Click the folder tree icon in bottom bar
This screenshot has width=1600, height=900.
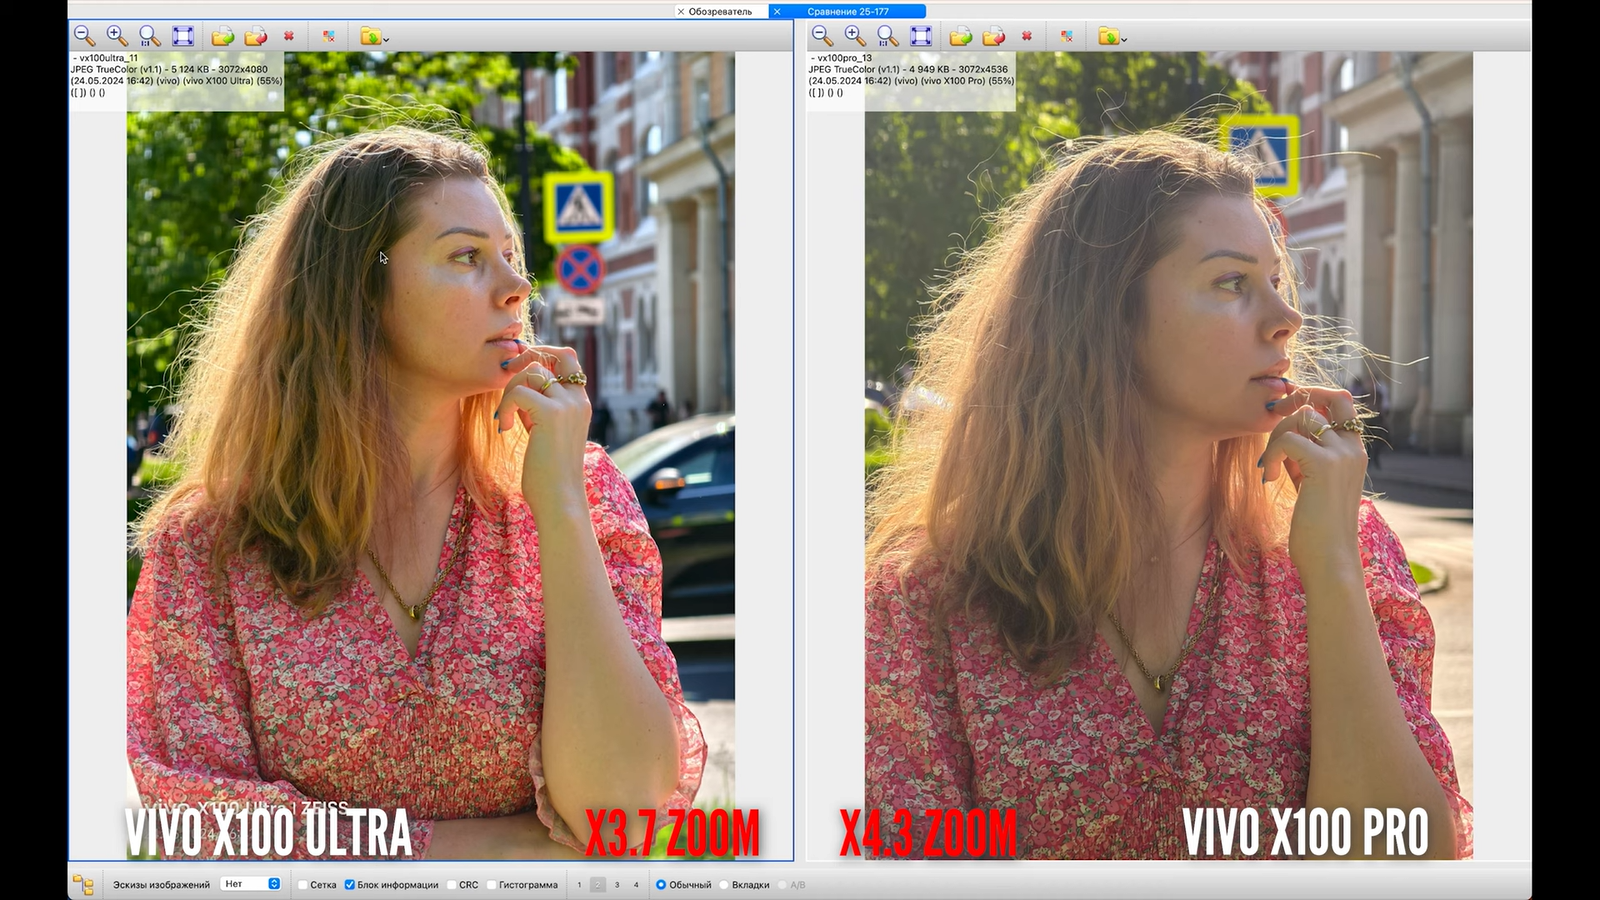click(83, 885)
